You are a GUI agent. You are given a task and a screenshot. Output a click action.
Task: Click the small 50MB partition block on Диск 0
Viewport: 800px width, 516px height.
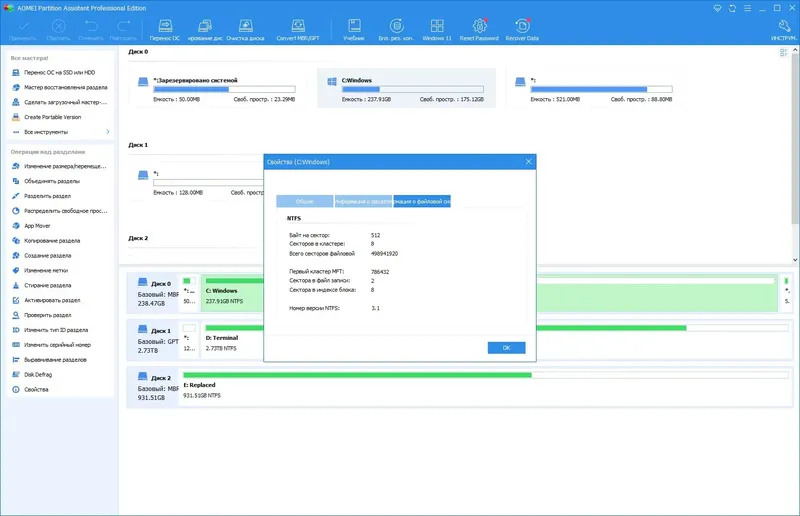click(x=190, y=292)
